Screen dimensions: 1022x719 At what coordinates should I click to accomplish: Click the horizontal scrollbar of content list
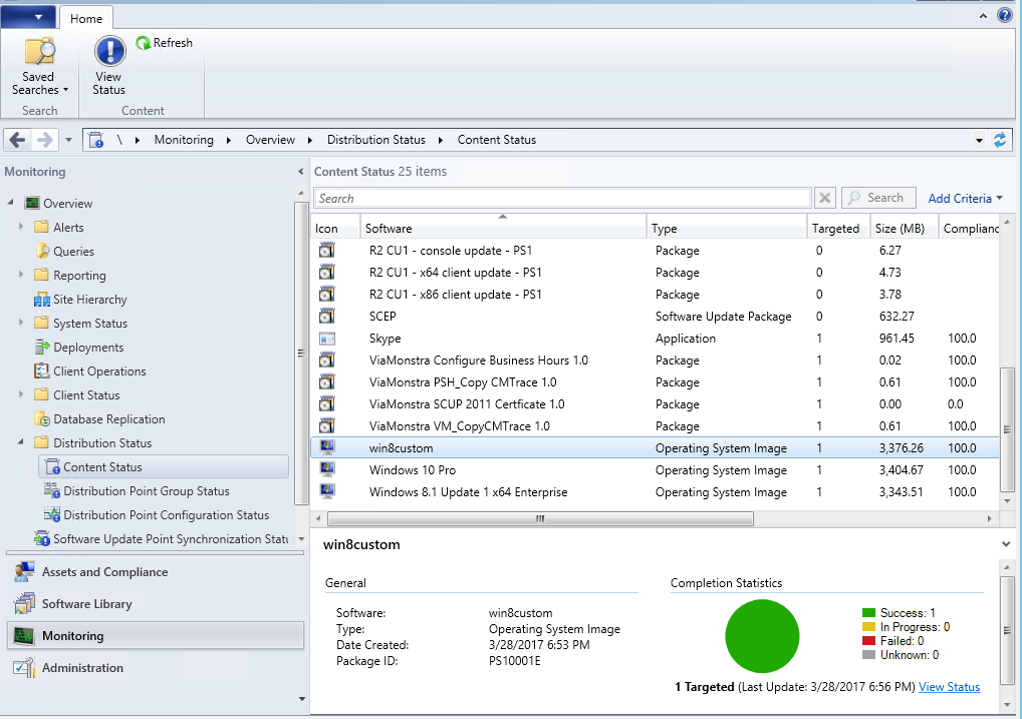pos(540,519)
